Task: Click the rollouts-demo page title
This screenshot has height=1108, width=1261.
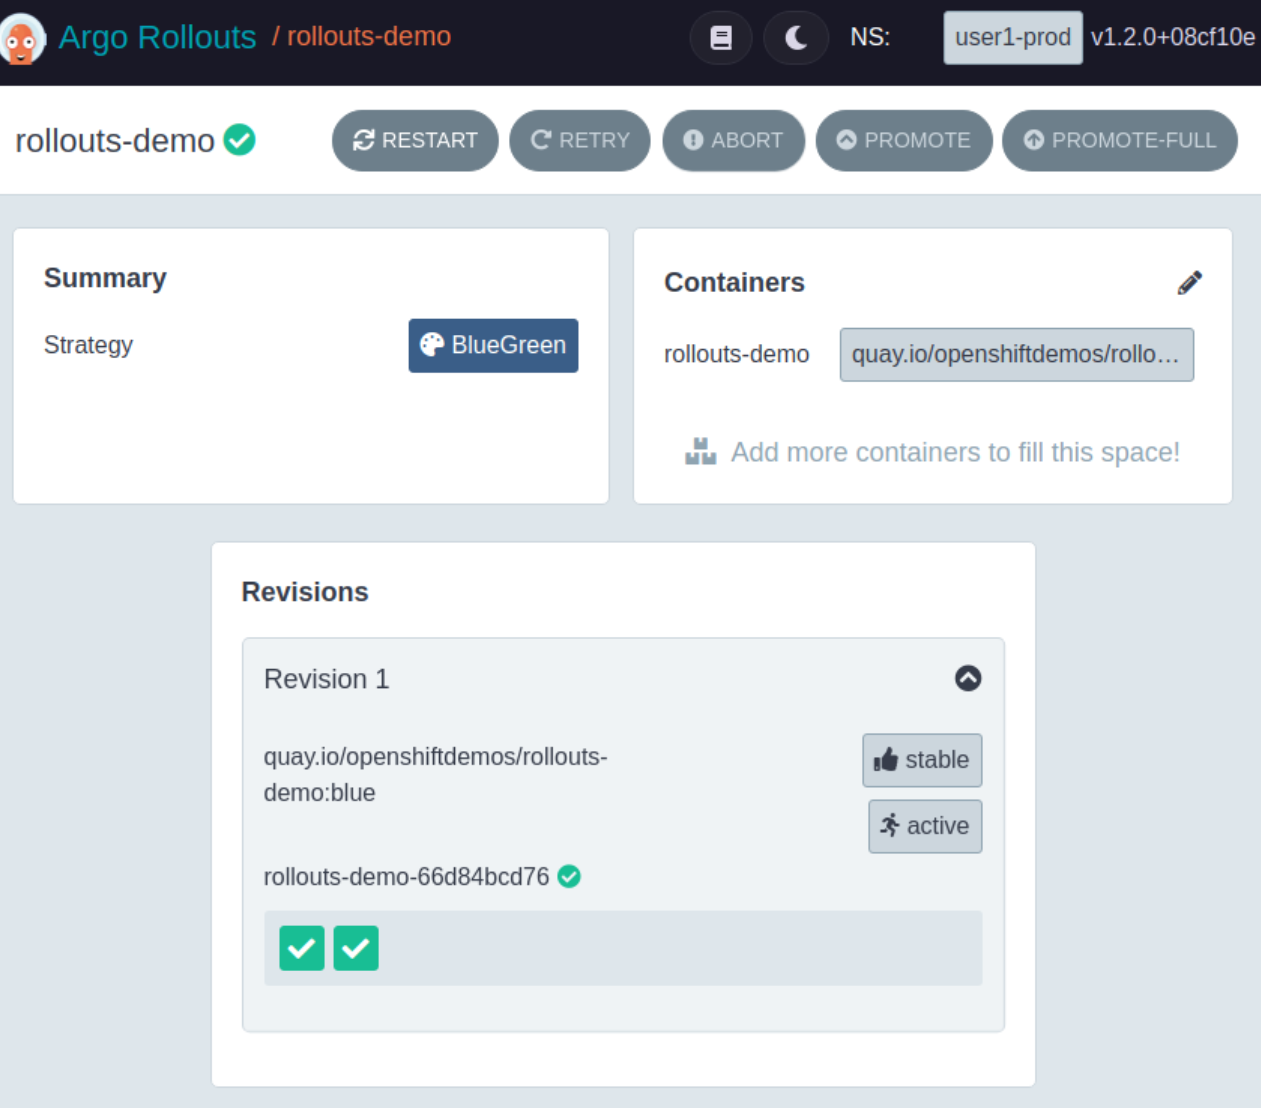Action: (x=115, y=141)
